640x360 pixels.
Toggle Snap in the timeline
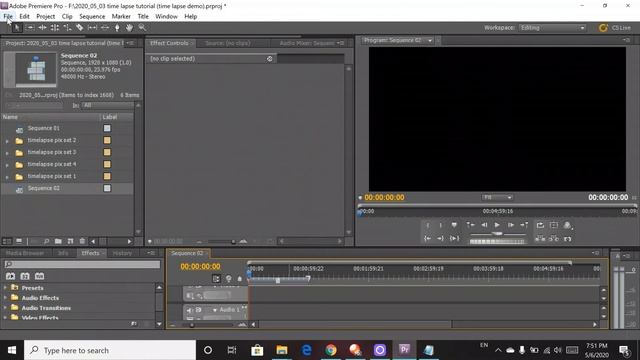216,279
